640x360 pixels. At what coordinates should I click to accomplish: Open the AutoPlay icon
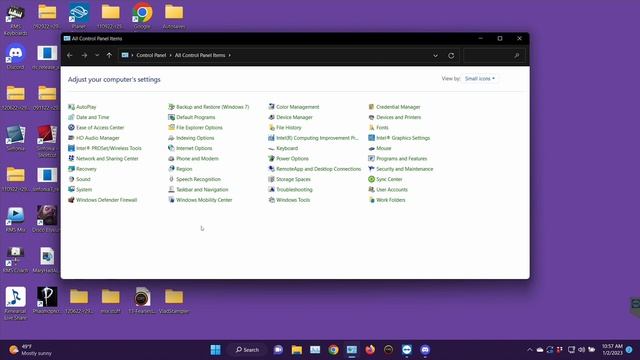pos(71,107)
